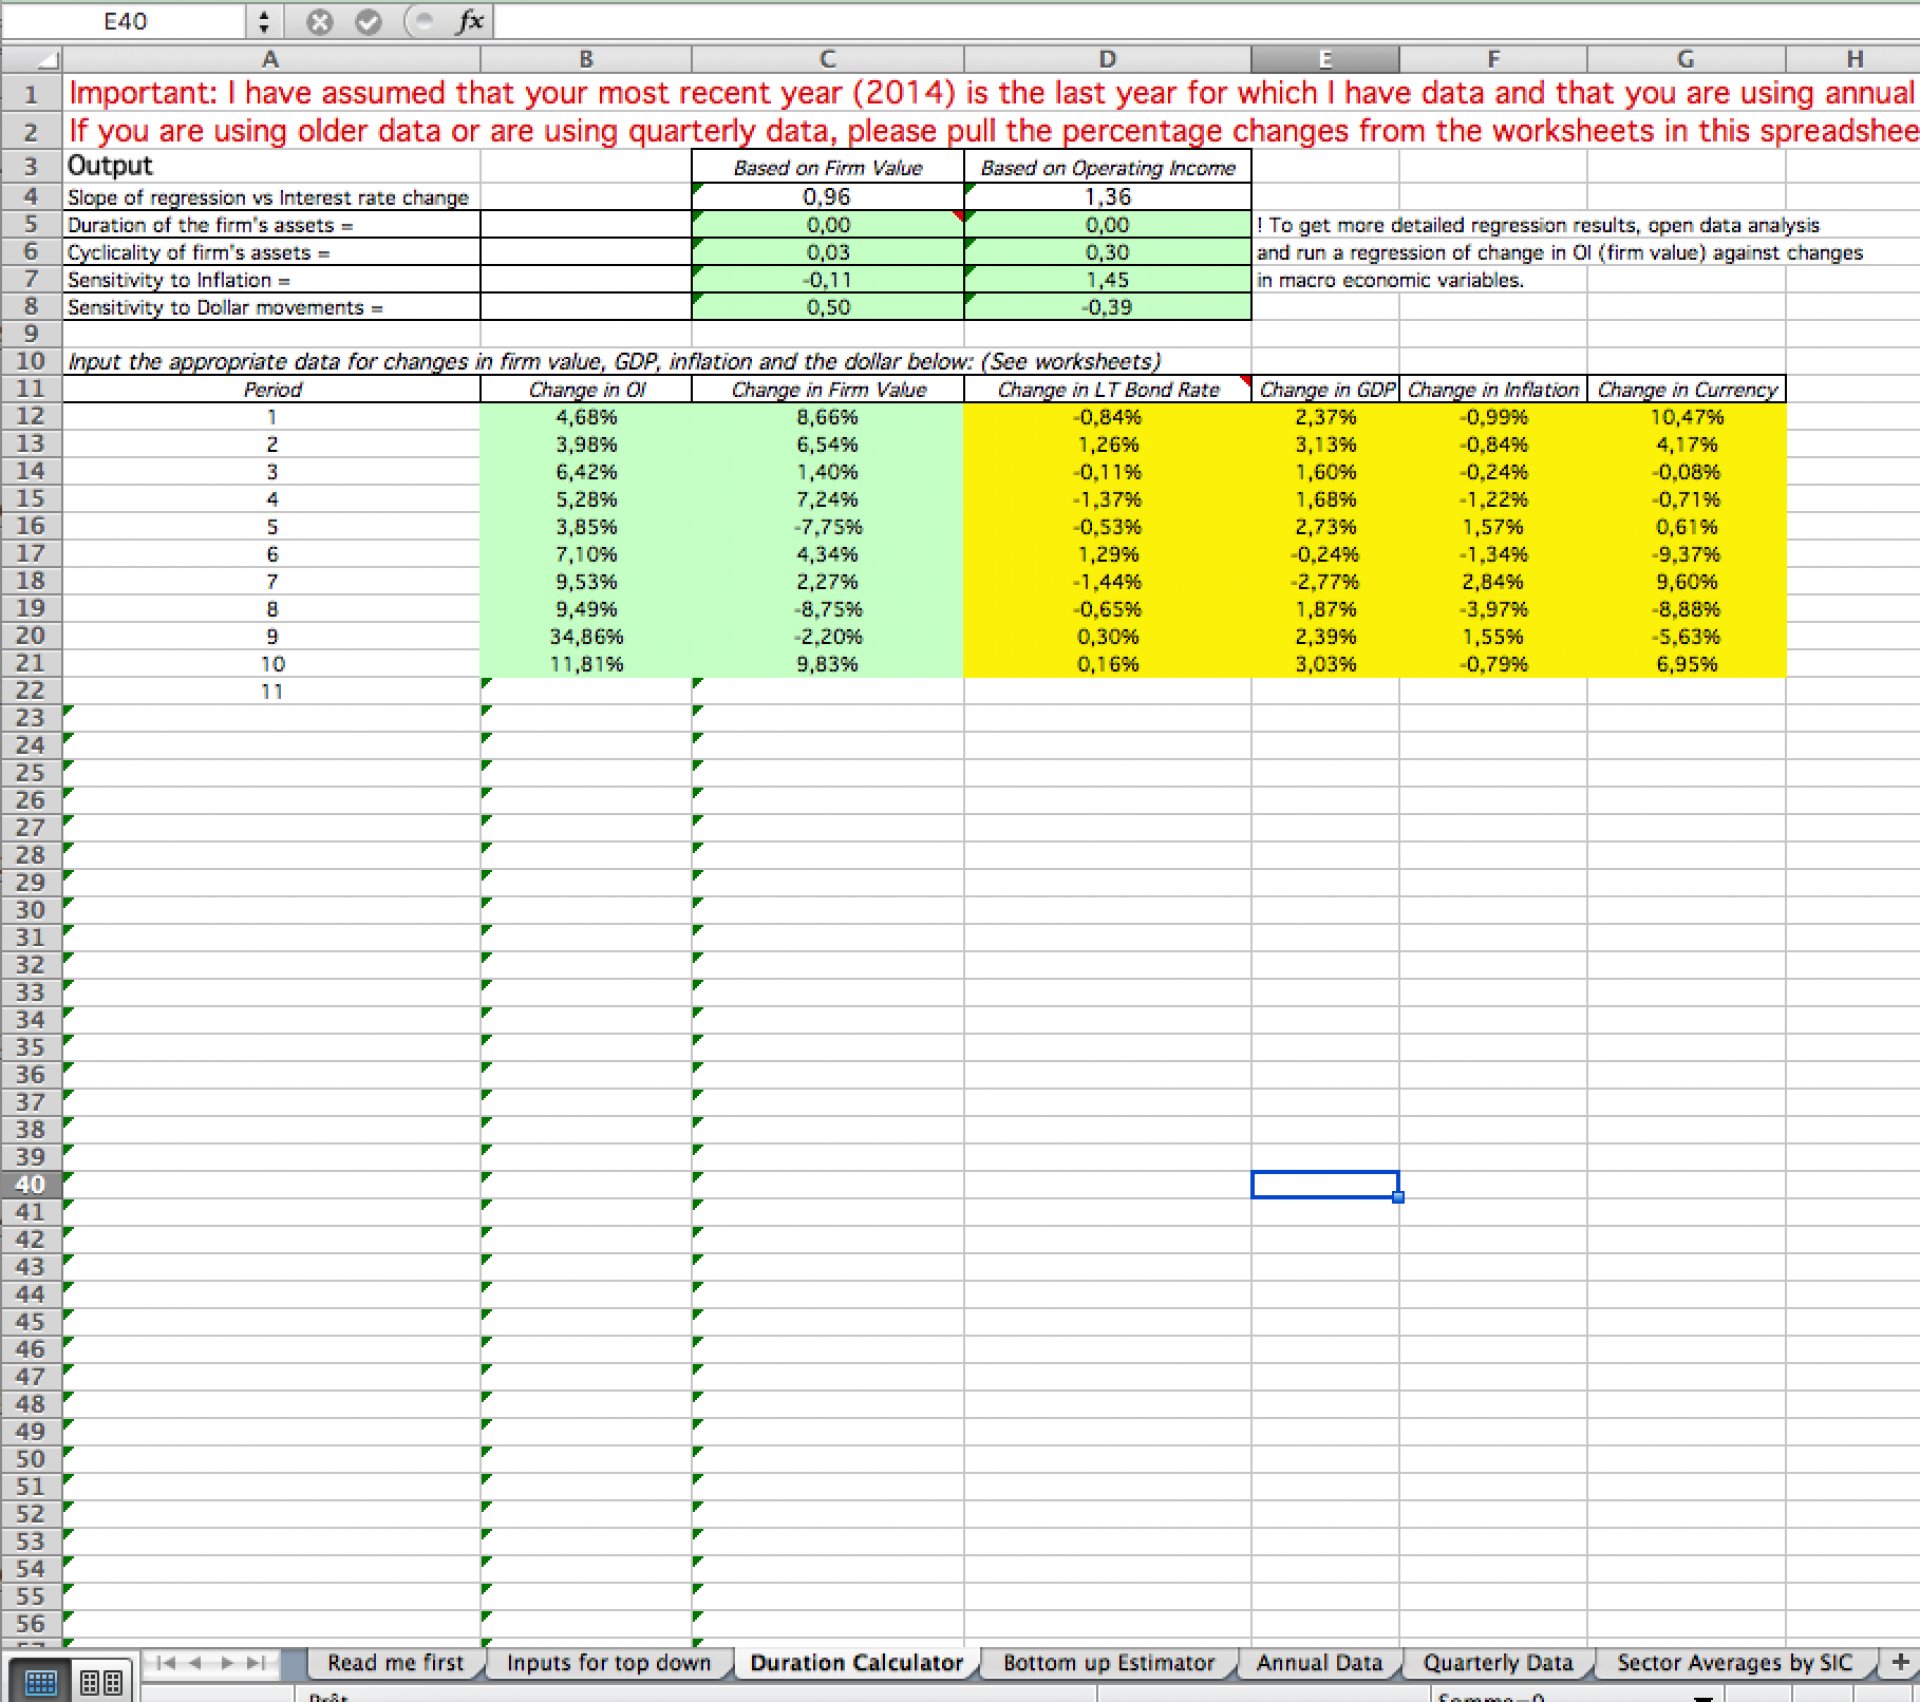Viewport: 1920px width, 1702px height.
Task: Click Change in OI value 34,86%
Action: pos(586,637)
